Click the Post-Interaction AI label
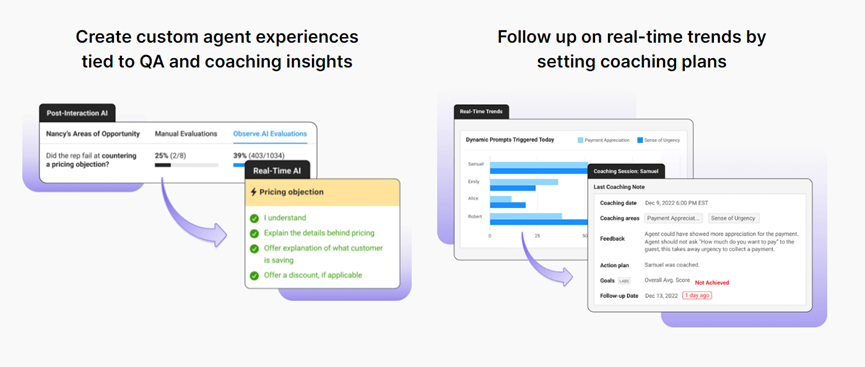865x367 pixels. [77, 112]
